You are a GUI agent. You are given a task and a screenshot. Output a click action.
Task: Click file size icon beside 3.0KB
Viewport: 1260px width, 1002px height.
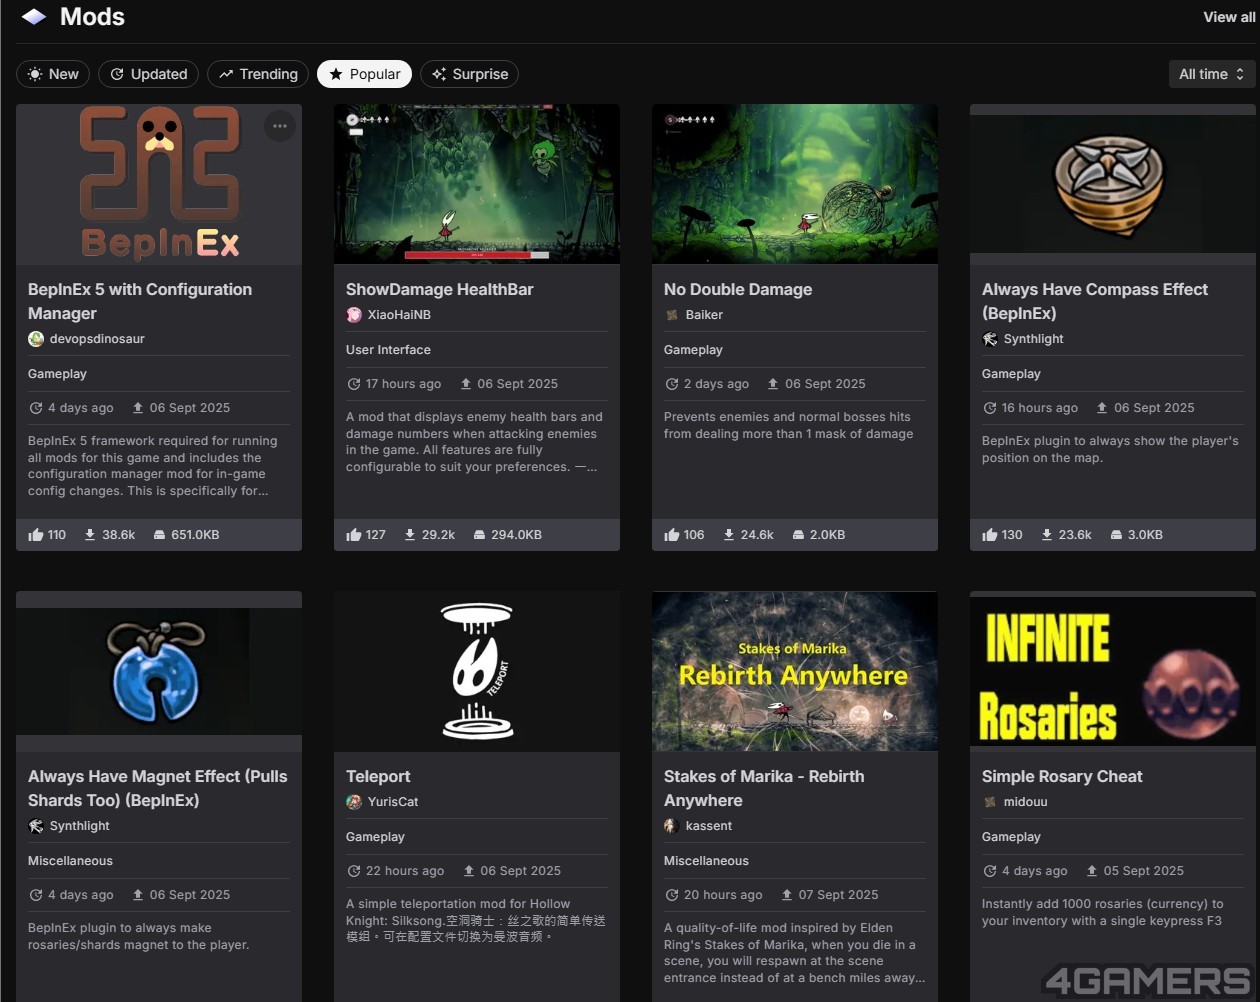tap(1116, 535)
